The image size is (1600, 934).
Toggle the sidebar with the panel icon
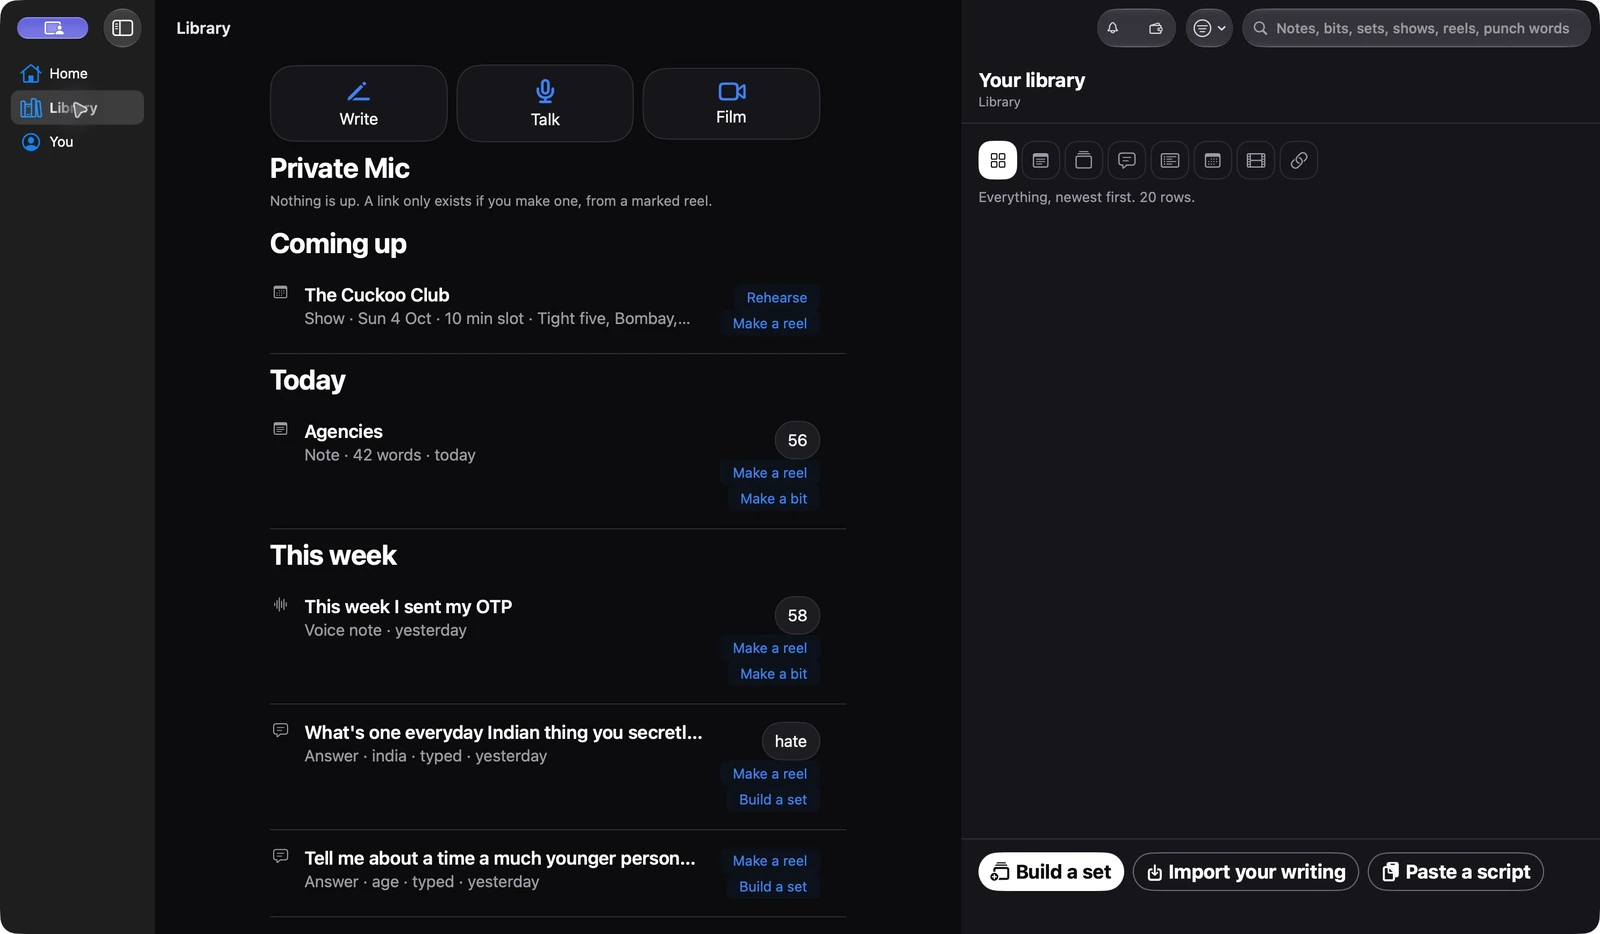coord(122,28)
